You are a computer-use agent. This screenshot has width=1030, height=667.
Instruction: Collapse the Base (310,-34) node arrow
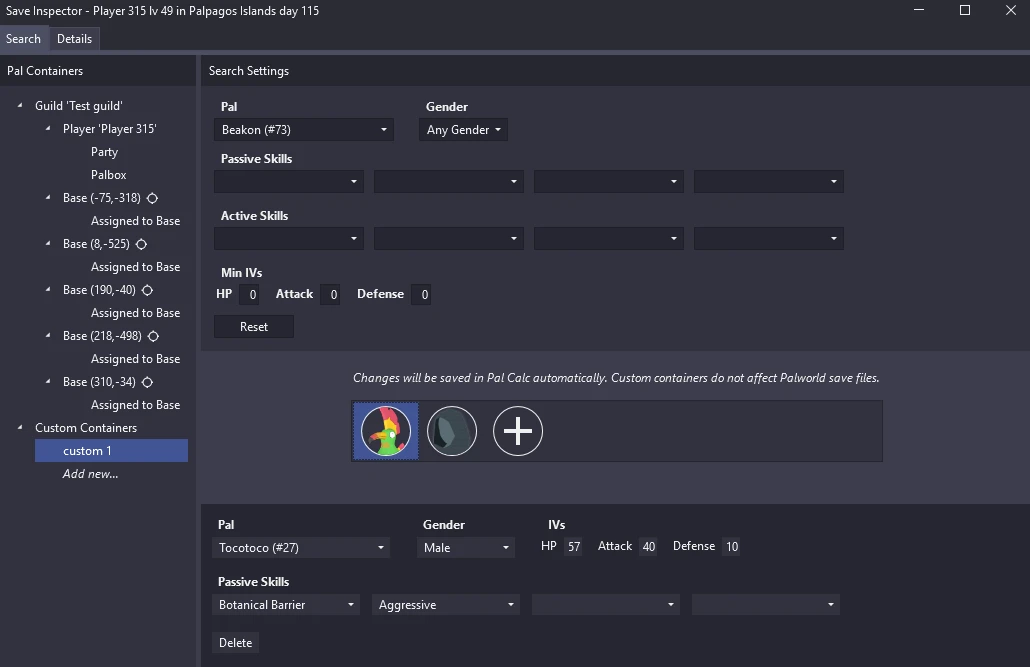coord(48,381)
